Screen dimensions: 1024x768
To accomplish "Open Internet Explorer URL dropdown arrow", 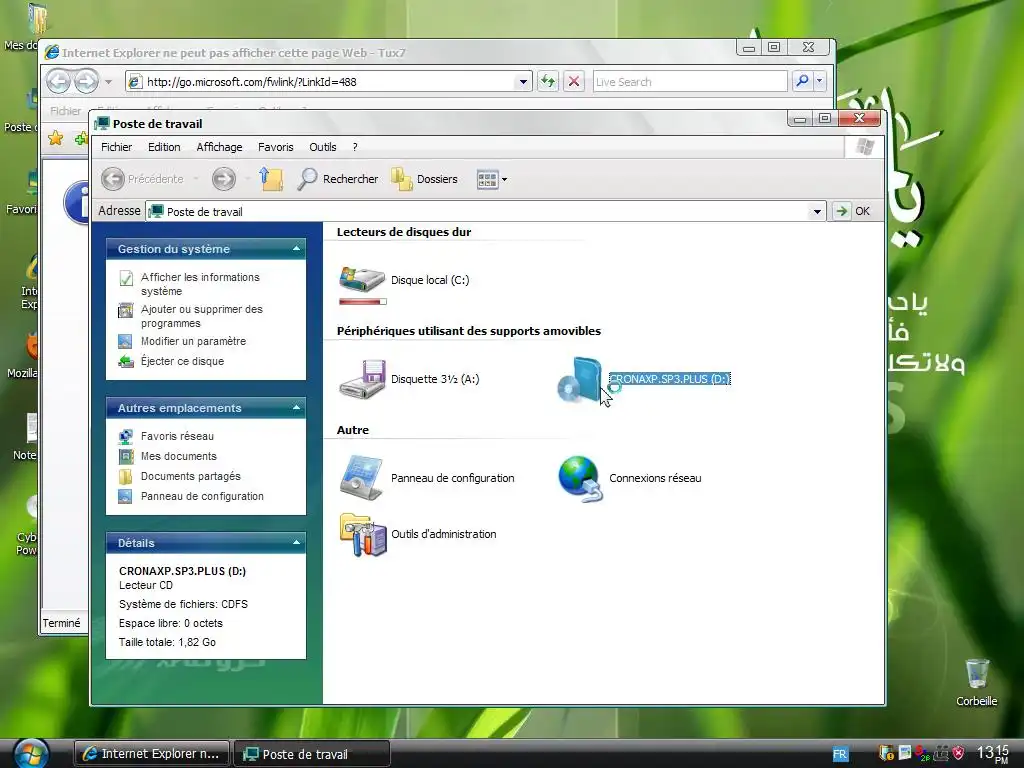I will pyautogui.click(x=522, y=82).
